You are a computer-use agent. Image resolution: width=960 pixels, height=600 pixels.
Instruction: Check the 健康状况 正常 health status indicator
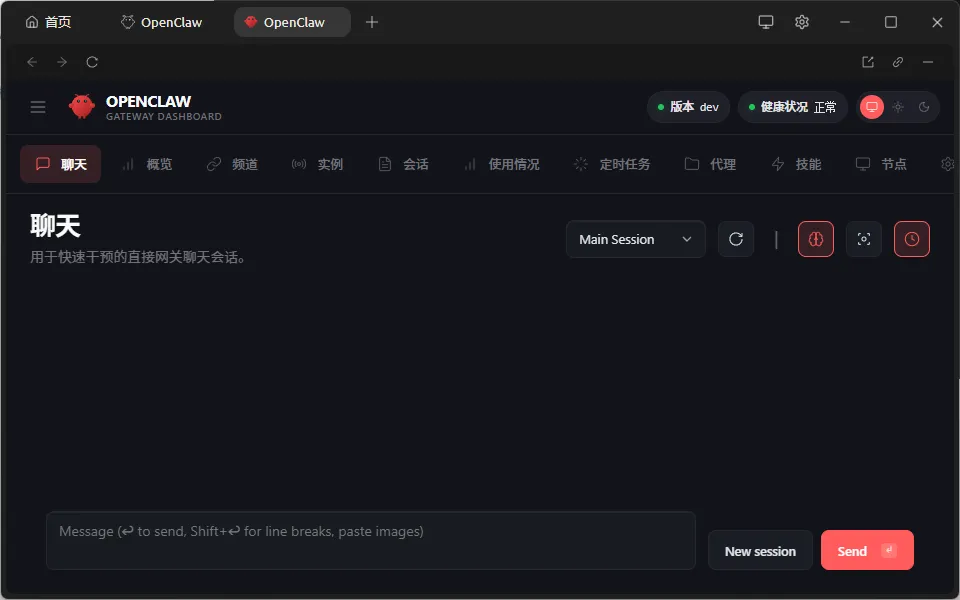tap(792, 107)
